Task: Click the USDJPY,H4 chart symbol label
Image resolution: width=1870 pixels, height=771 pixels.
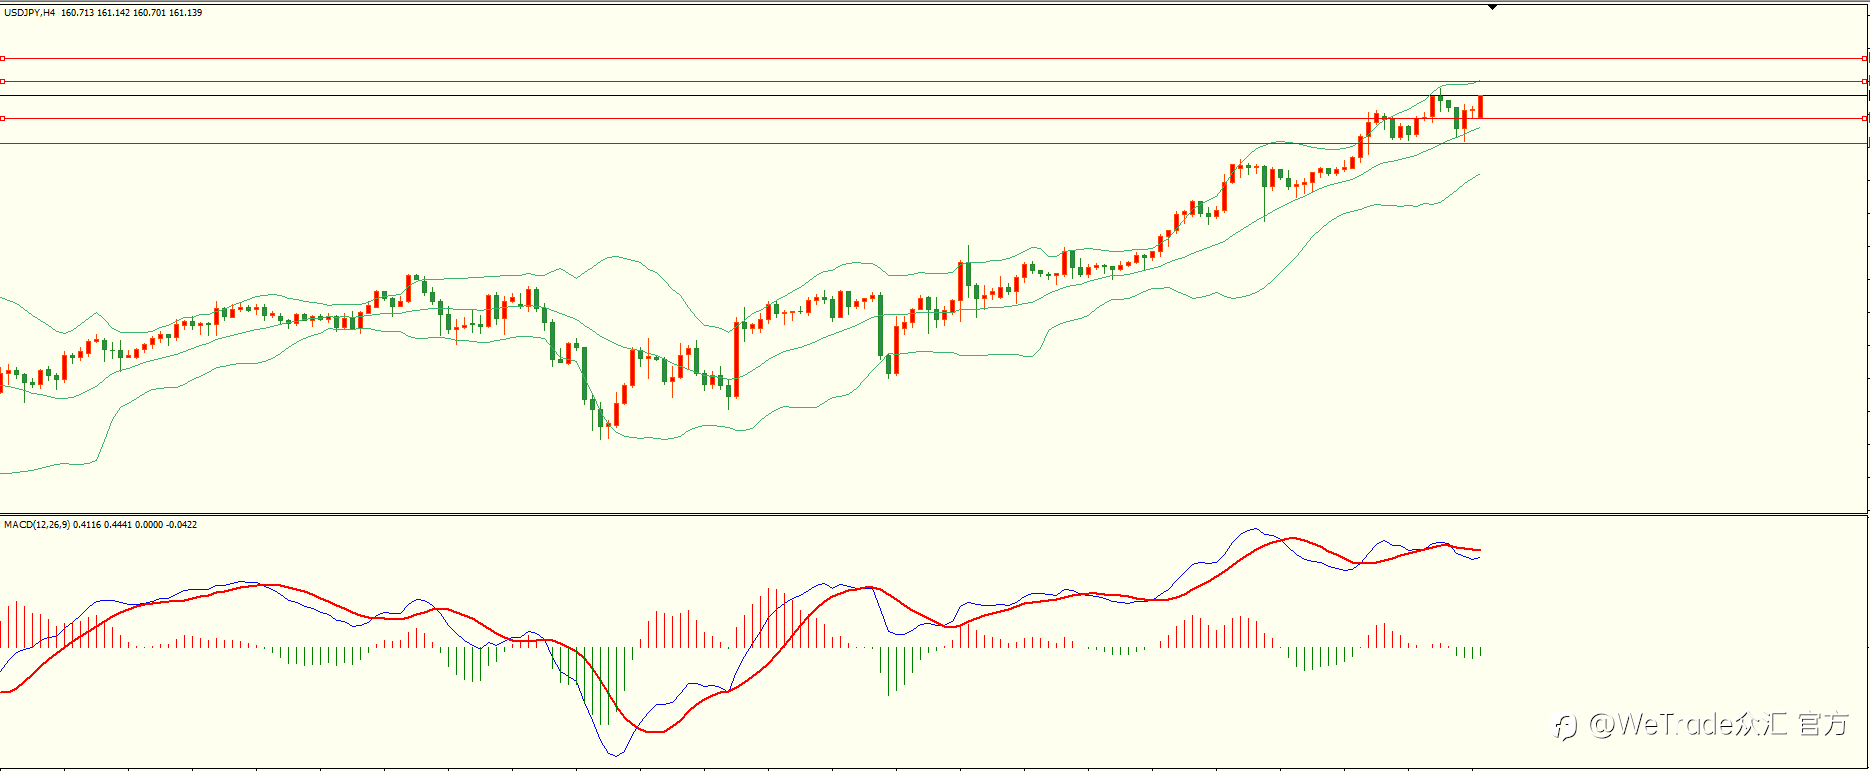Action: pos(30,13)
